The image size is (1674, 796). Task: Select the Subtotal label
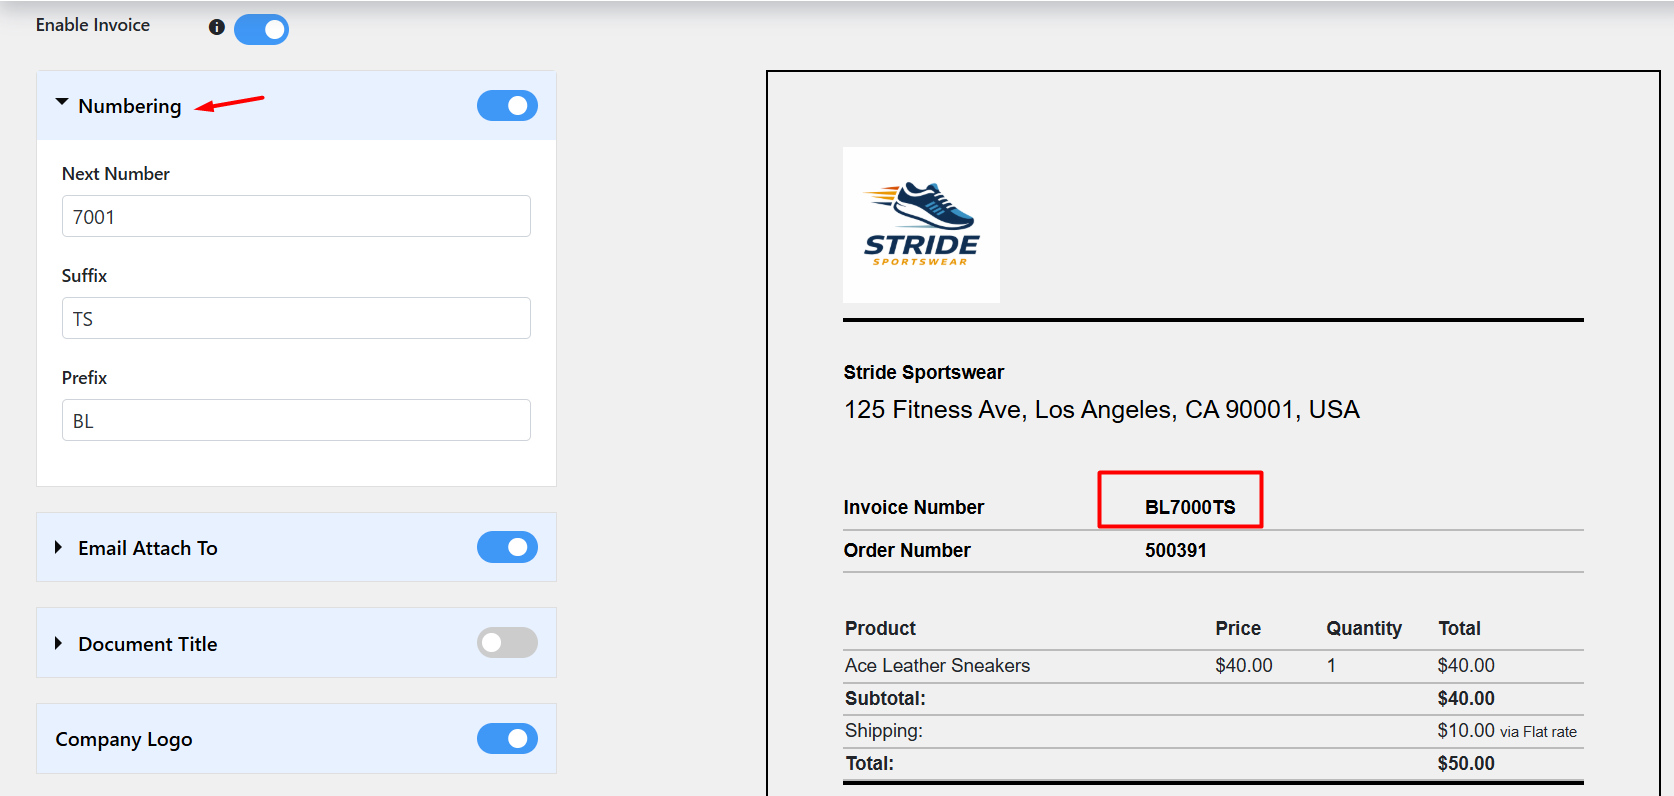(x=885, y=698)
